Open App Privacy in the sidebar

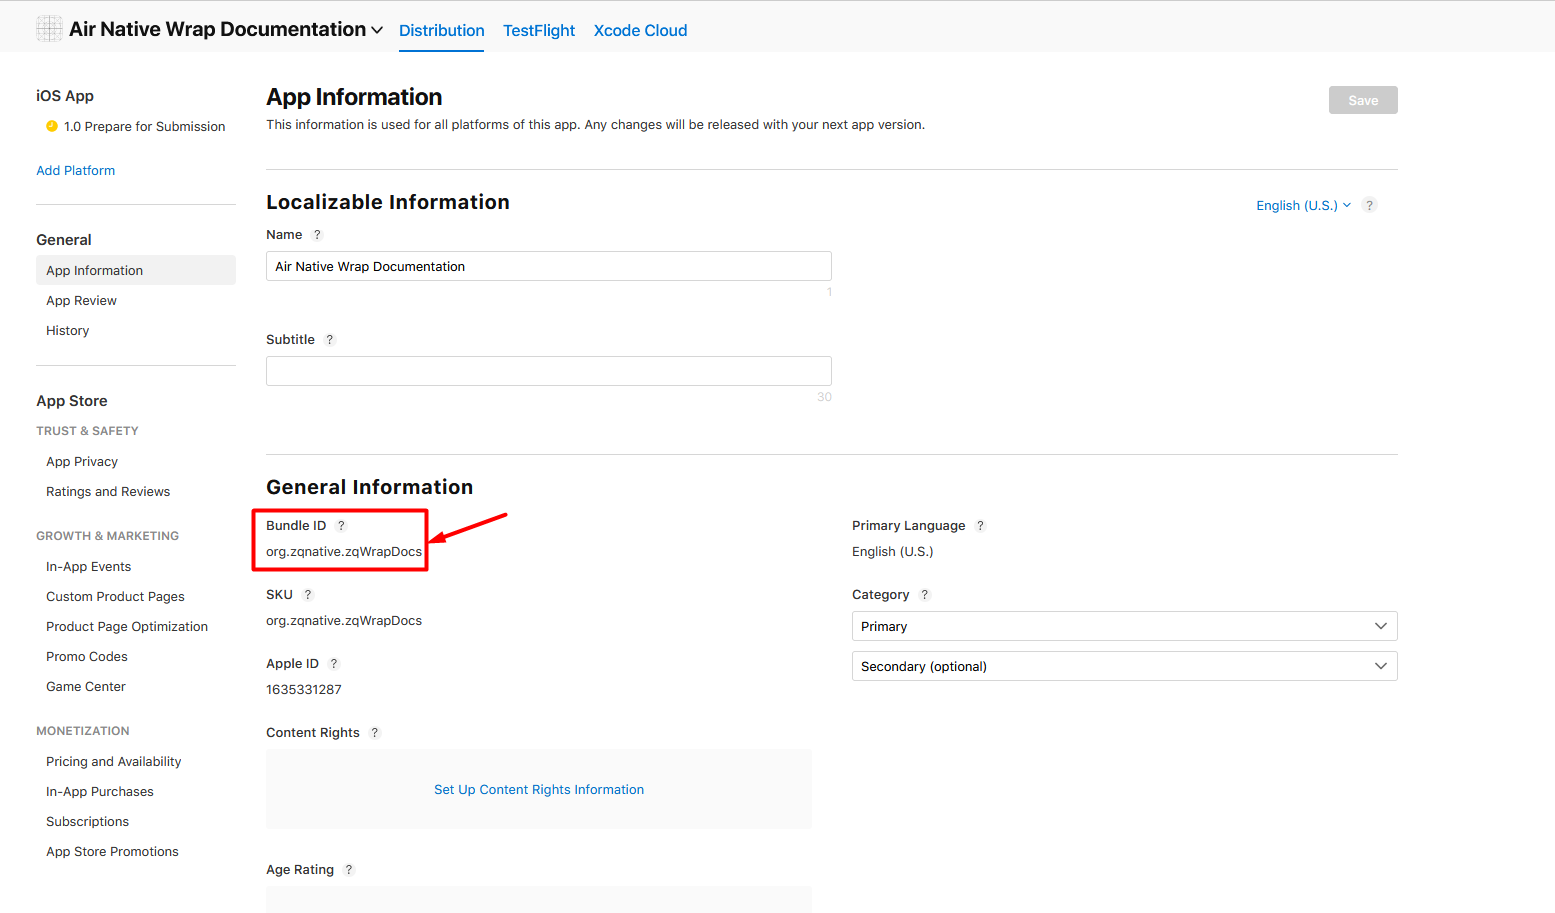click(x=82, y=462)
